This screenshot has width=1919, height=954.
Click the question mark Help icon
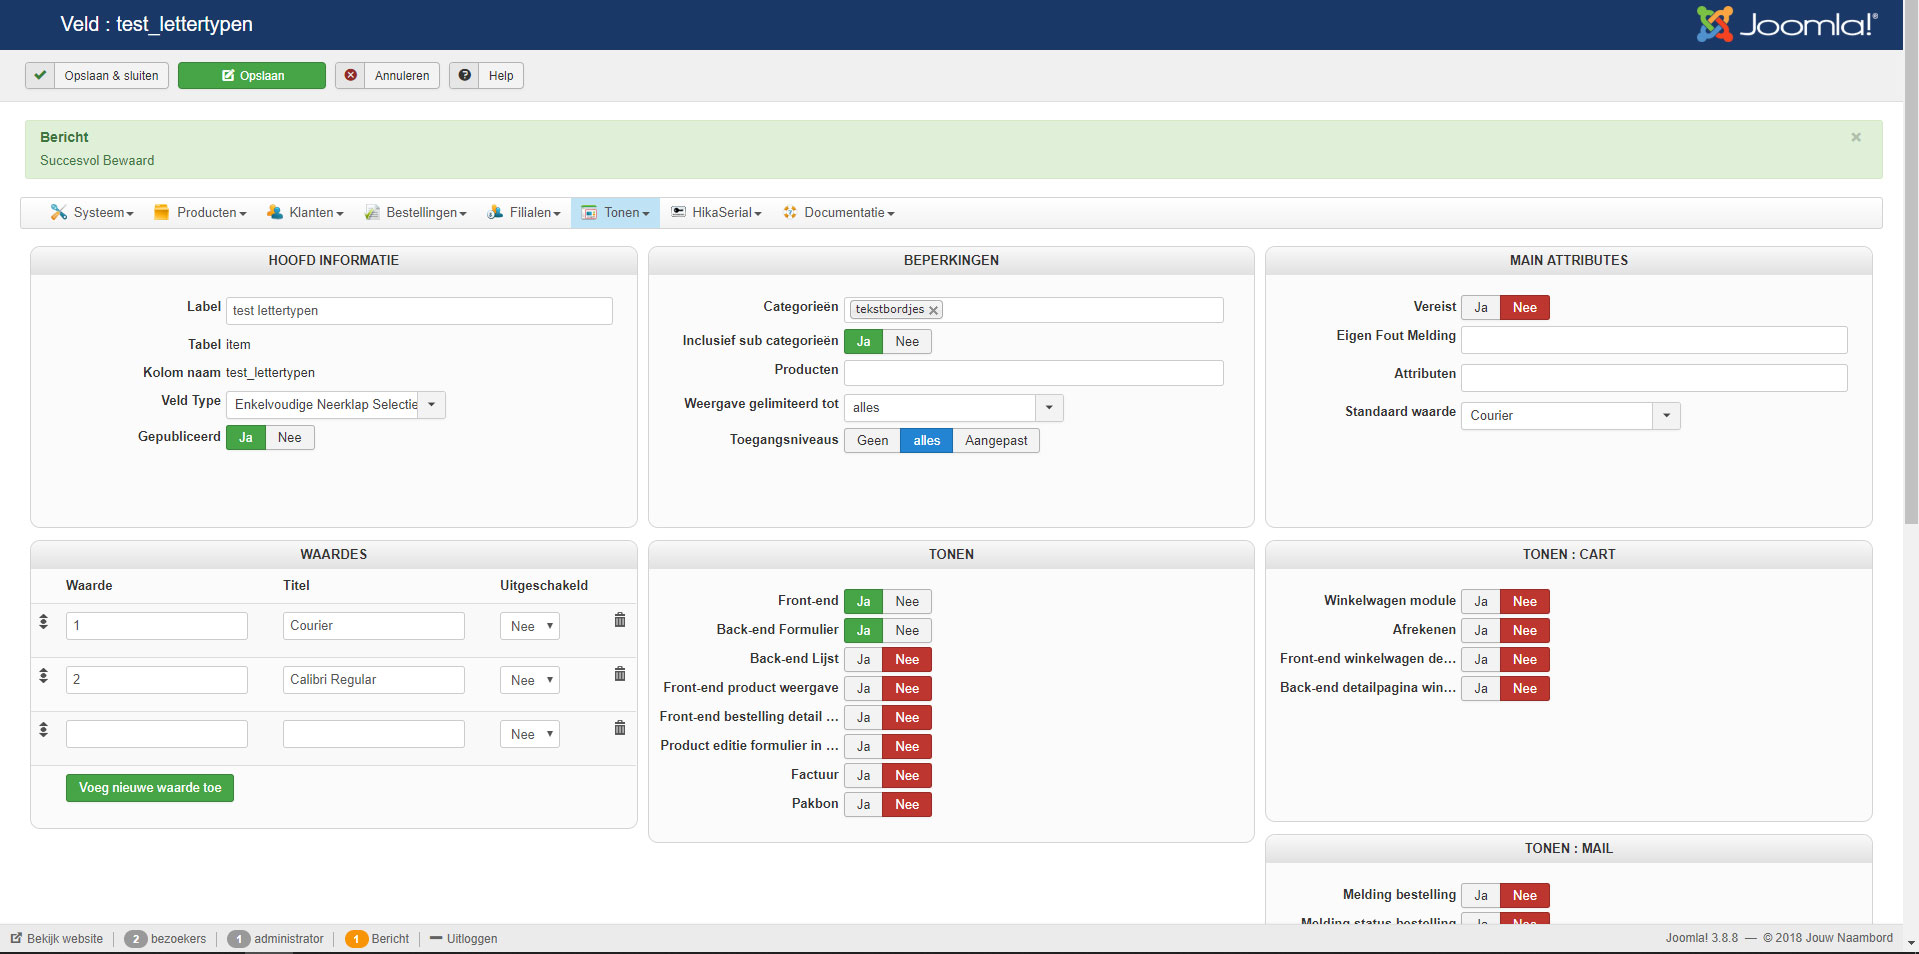click(465, 75)
